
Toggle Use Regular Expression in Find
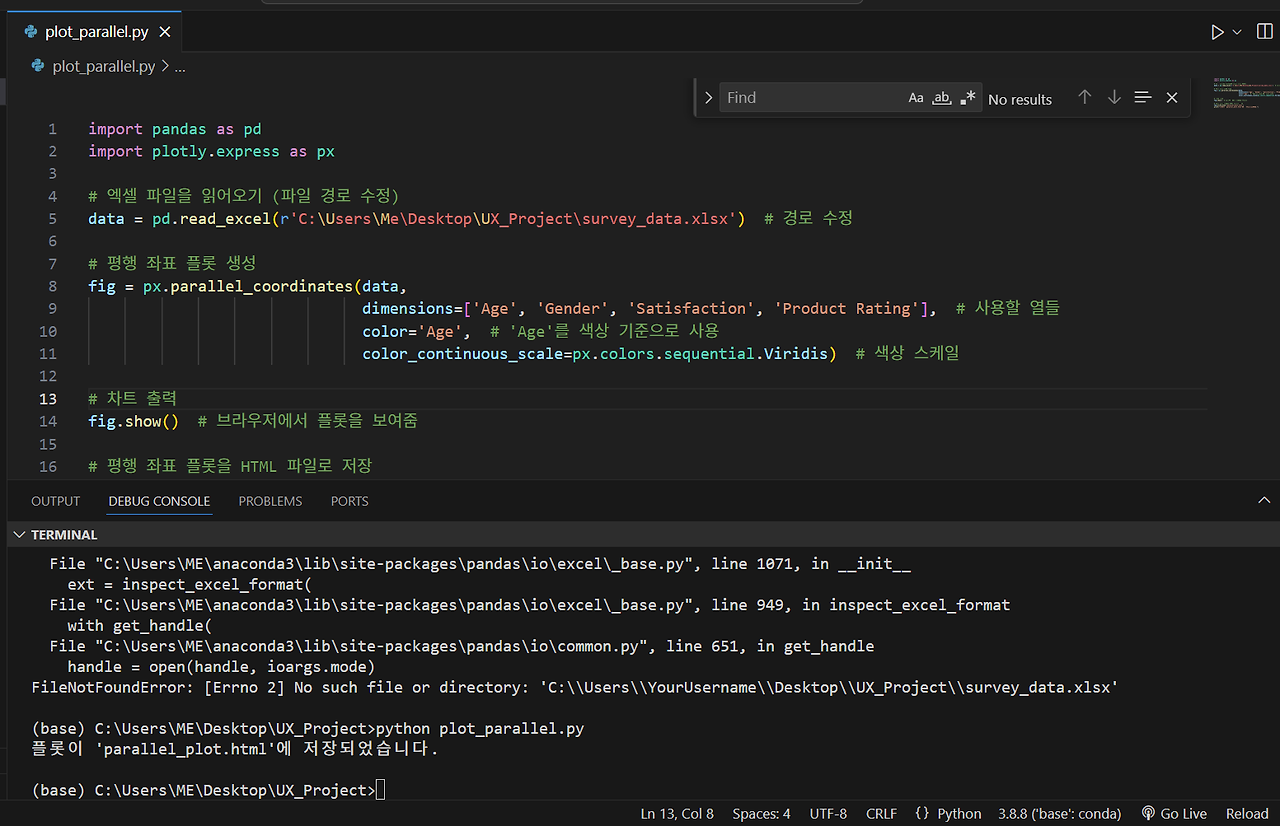point(968,98)
